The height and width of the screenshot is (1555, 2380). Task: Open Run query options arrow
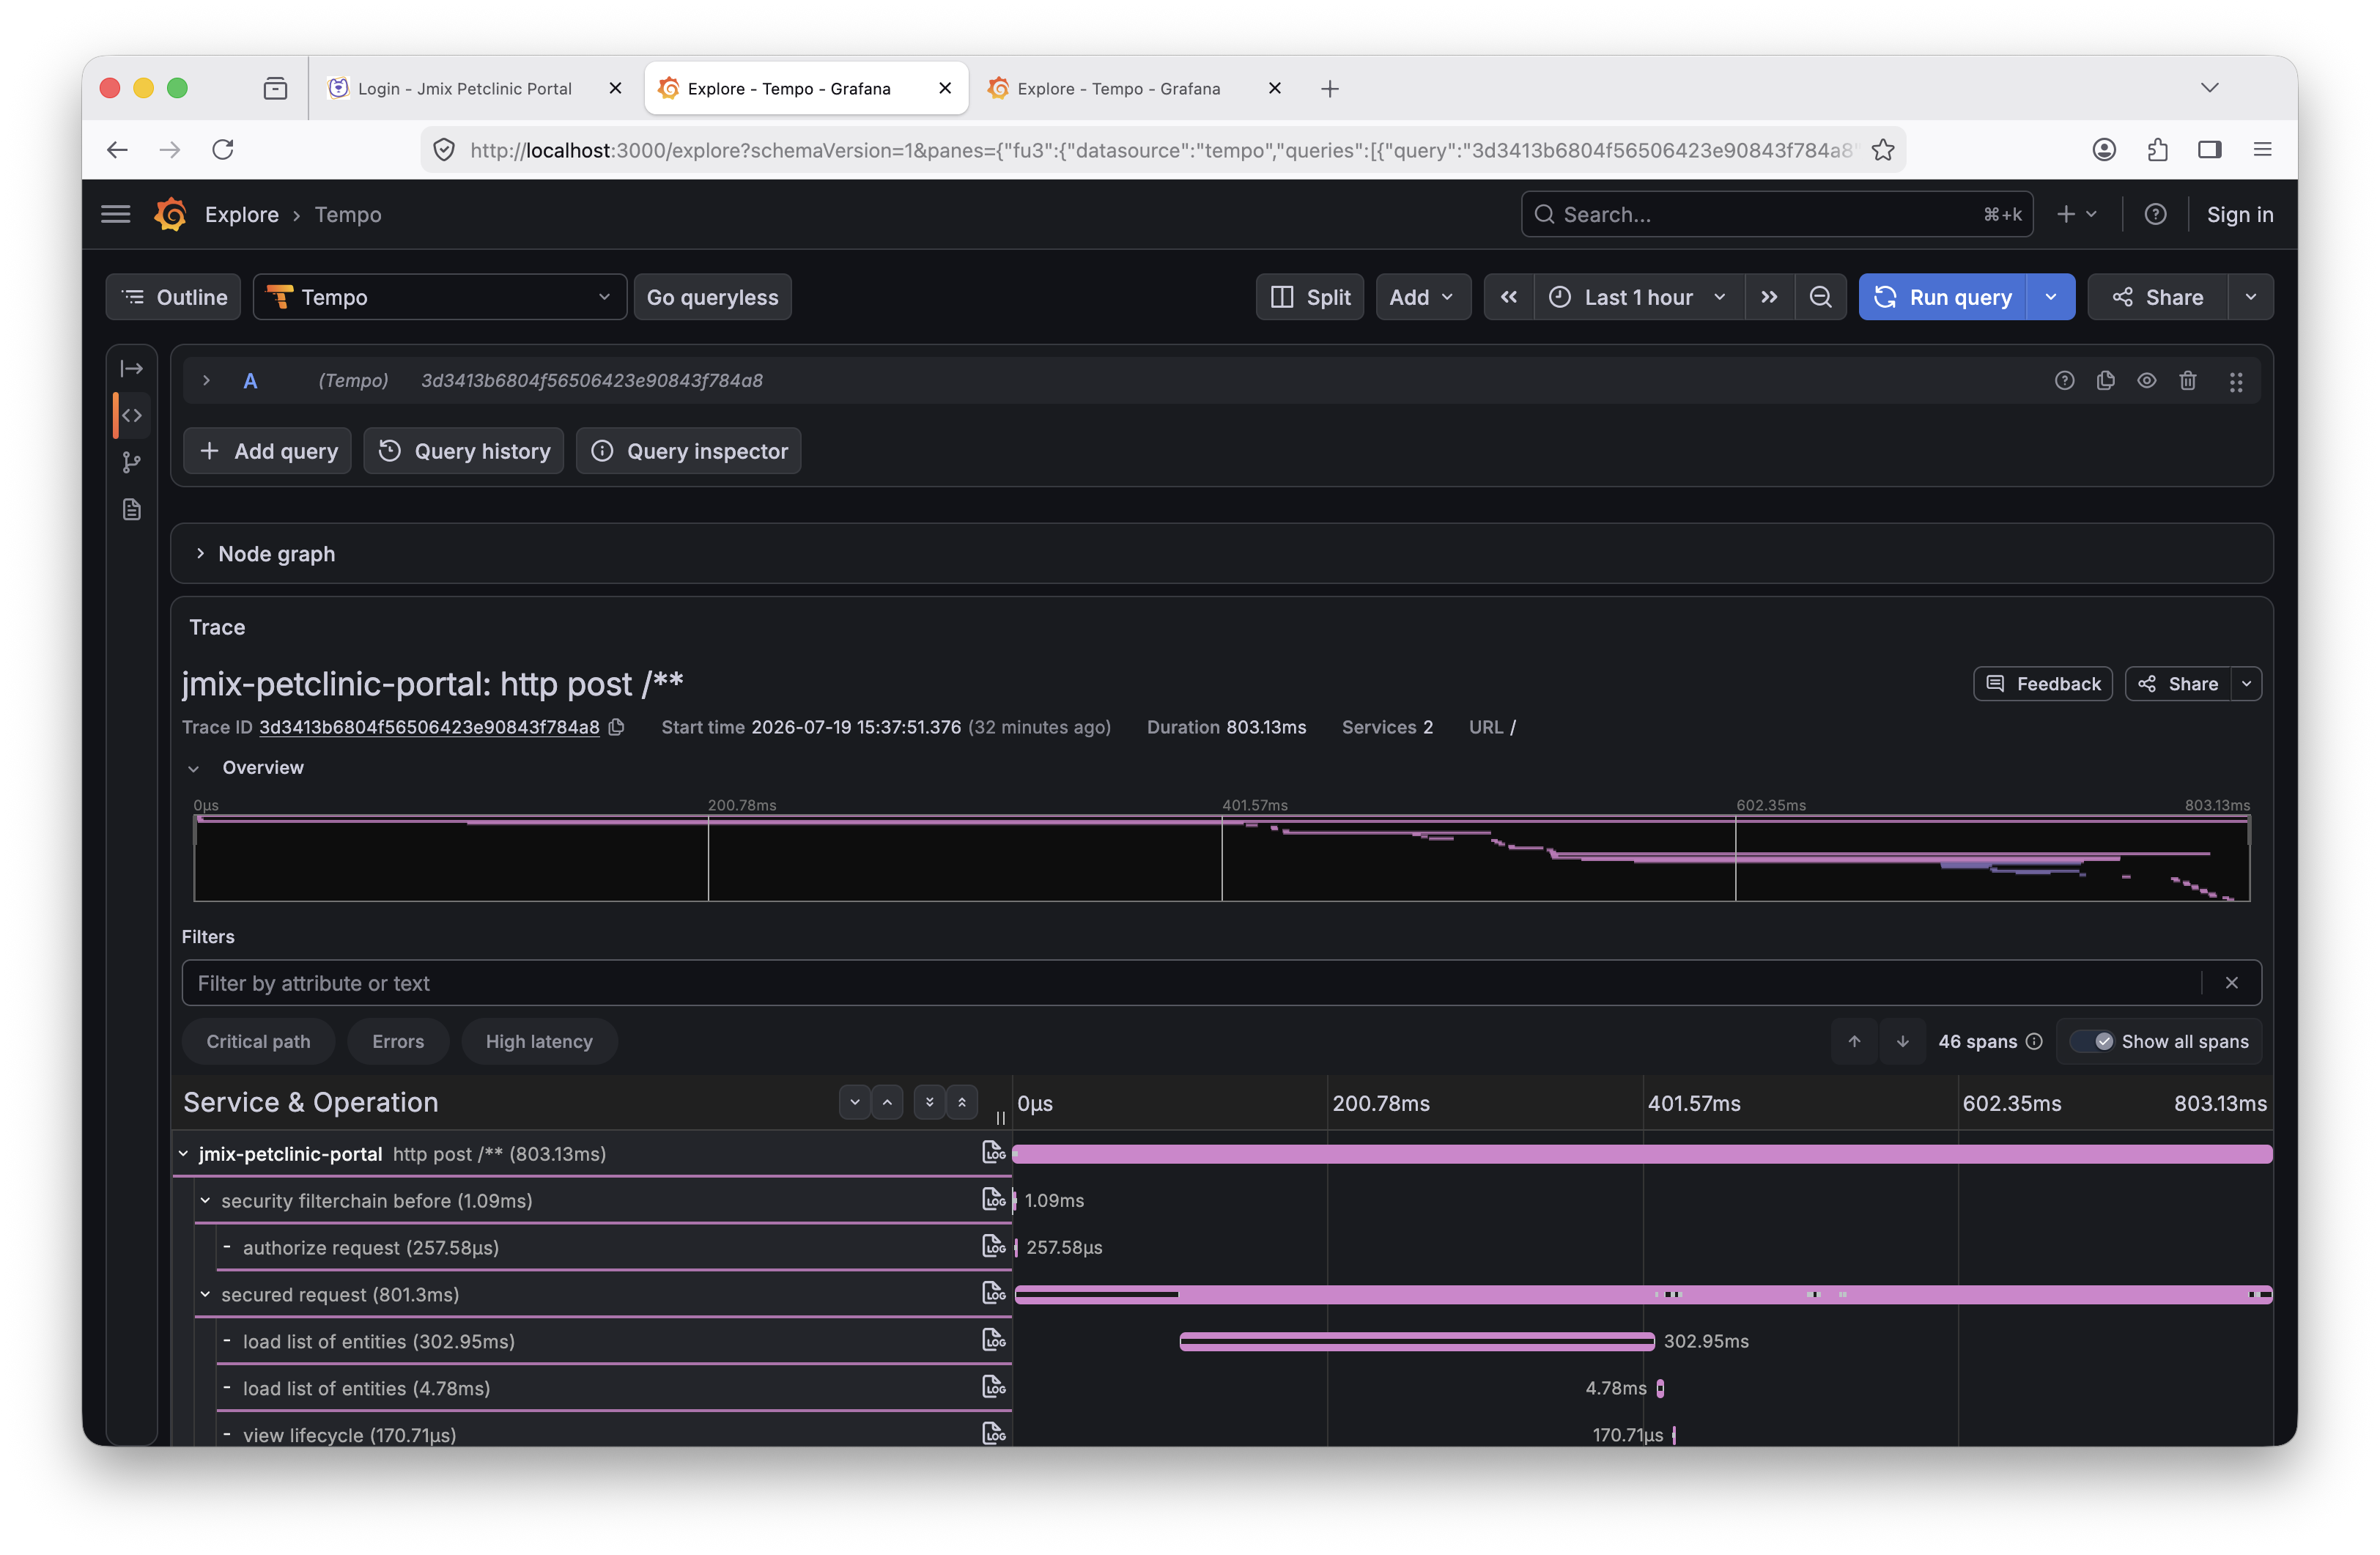[2051, 297]
